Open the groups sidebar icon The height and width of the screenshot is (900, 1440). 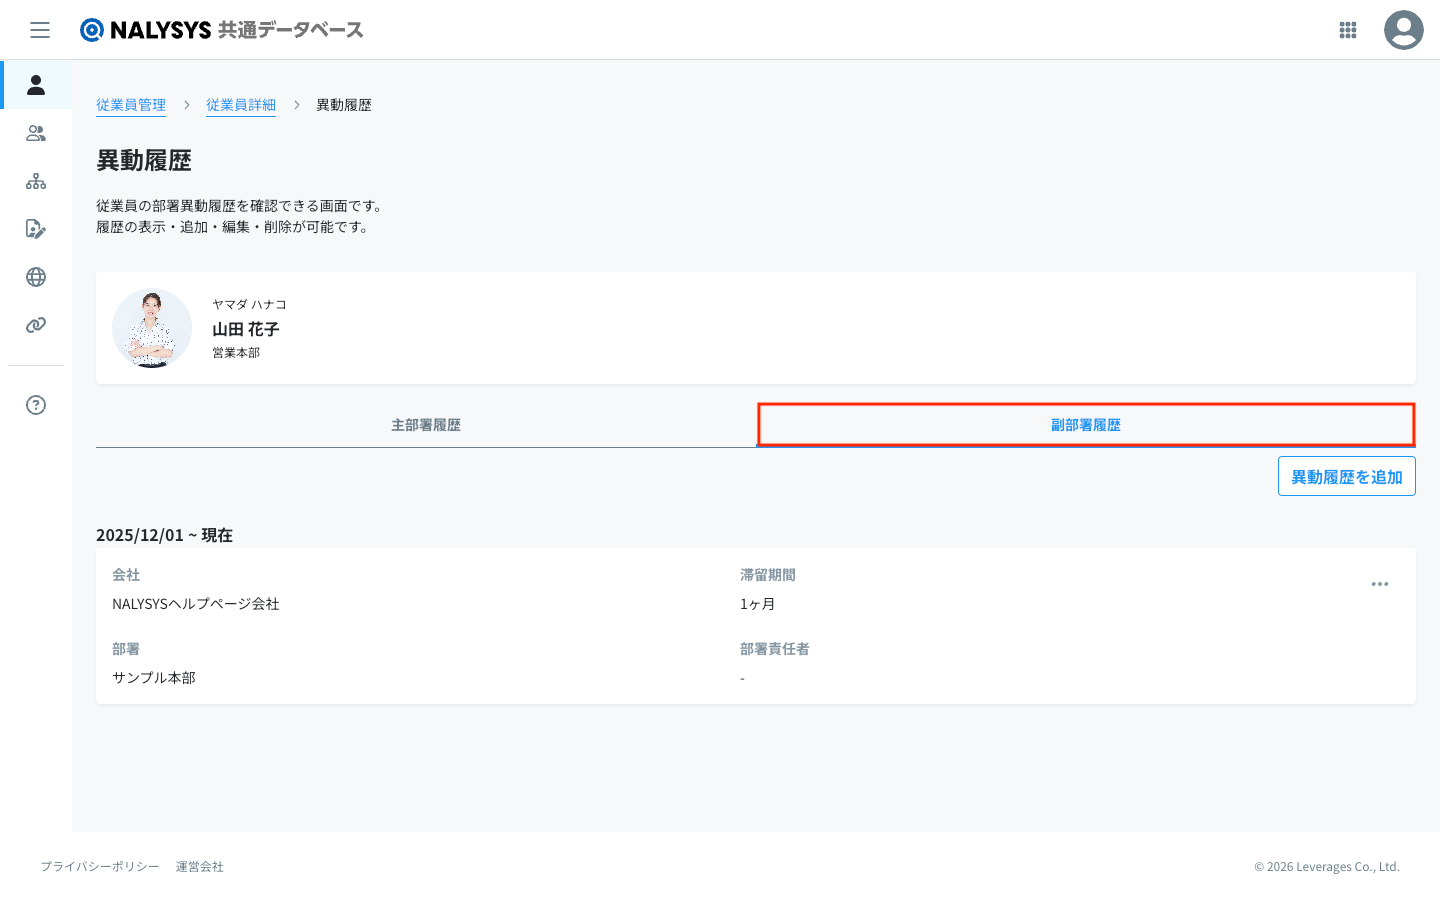click(x=36, y=133)
